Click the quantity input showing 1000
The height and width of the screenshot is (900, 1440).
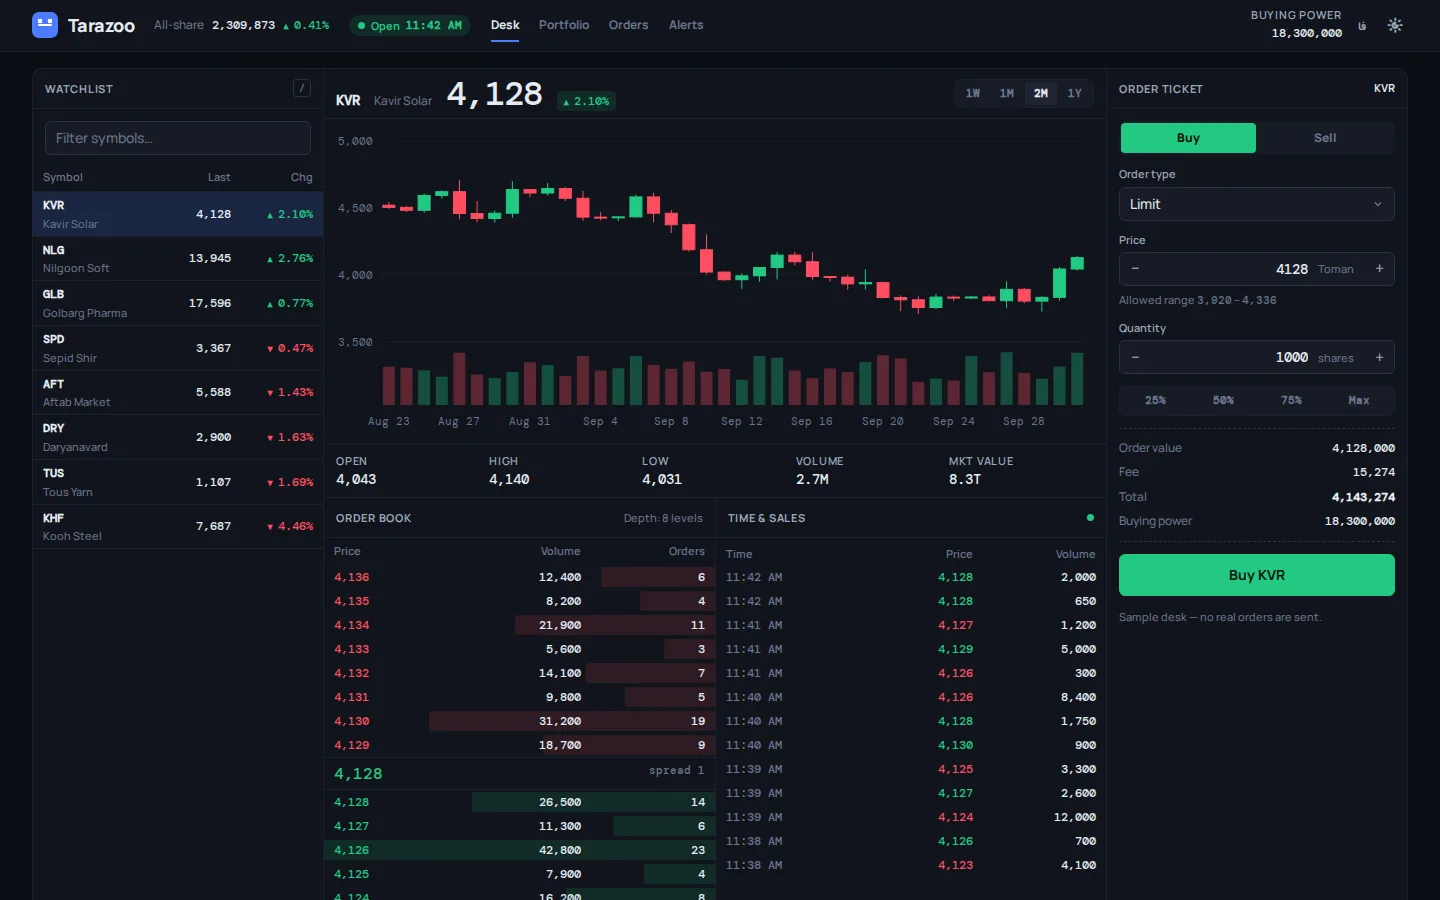coord(1230,357)
